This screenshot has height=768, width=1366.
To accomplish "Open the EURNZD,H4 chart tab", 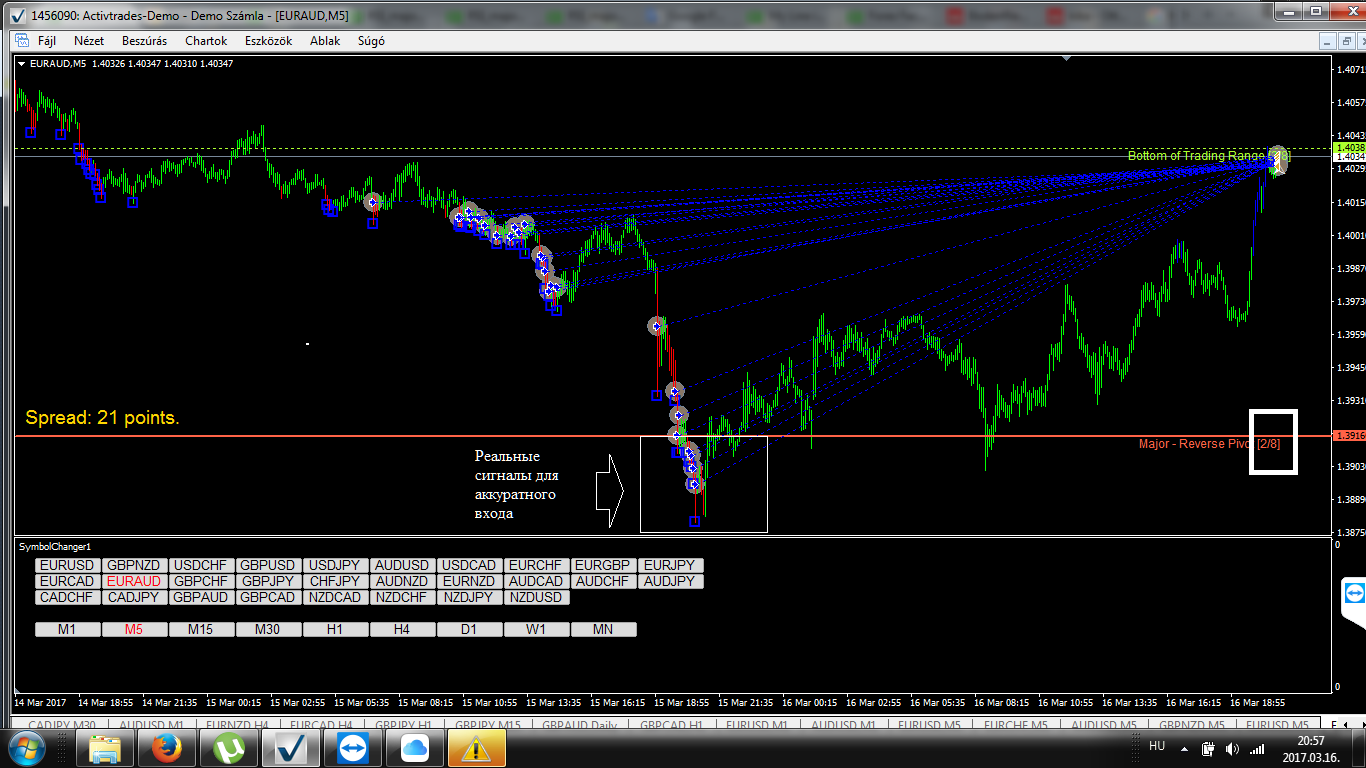I will tap(235, 724).
